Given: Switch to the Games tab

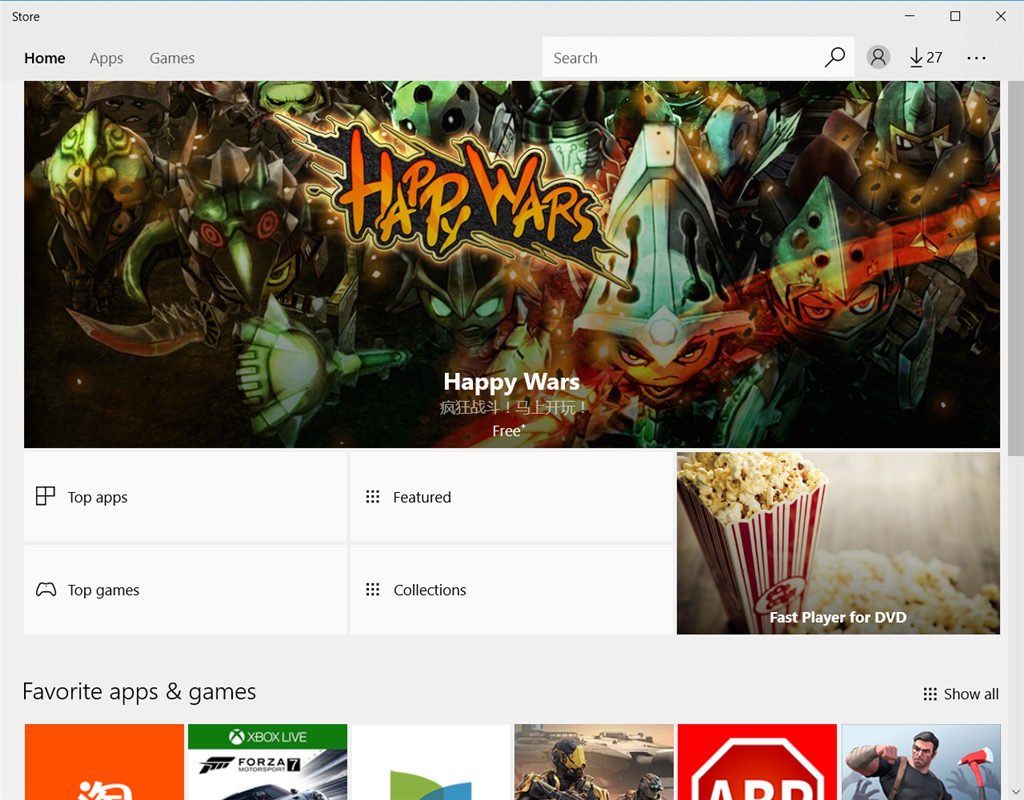Looking at the screenshot, I should coord(172,58).
